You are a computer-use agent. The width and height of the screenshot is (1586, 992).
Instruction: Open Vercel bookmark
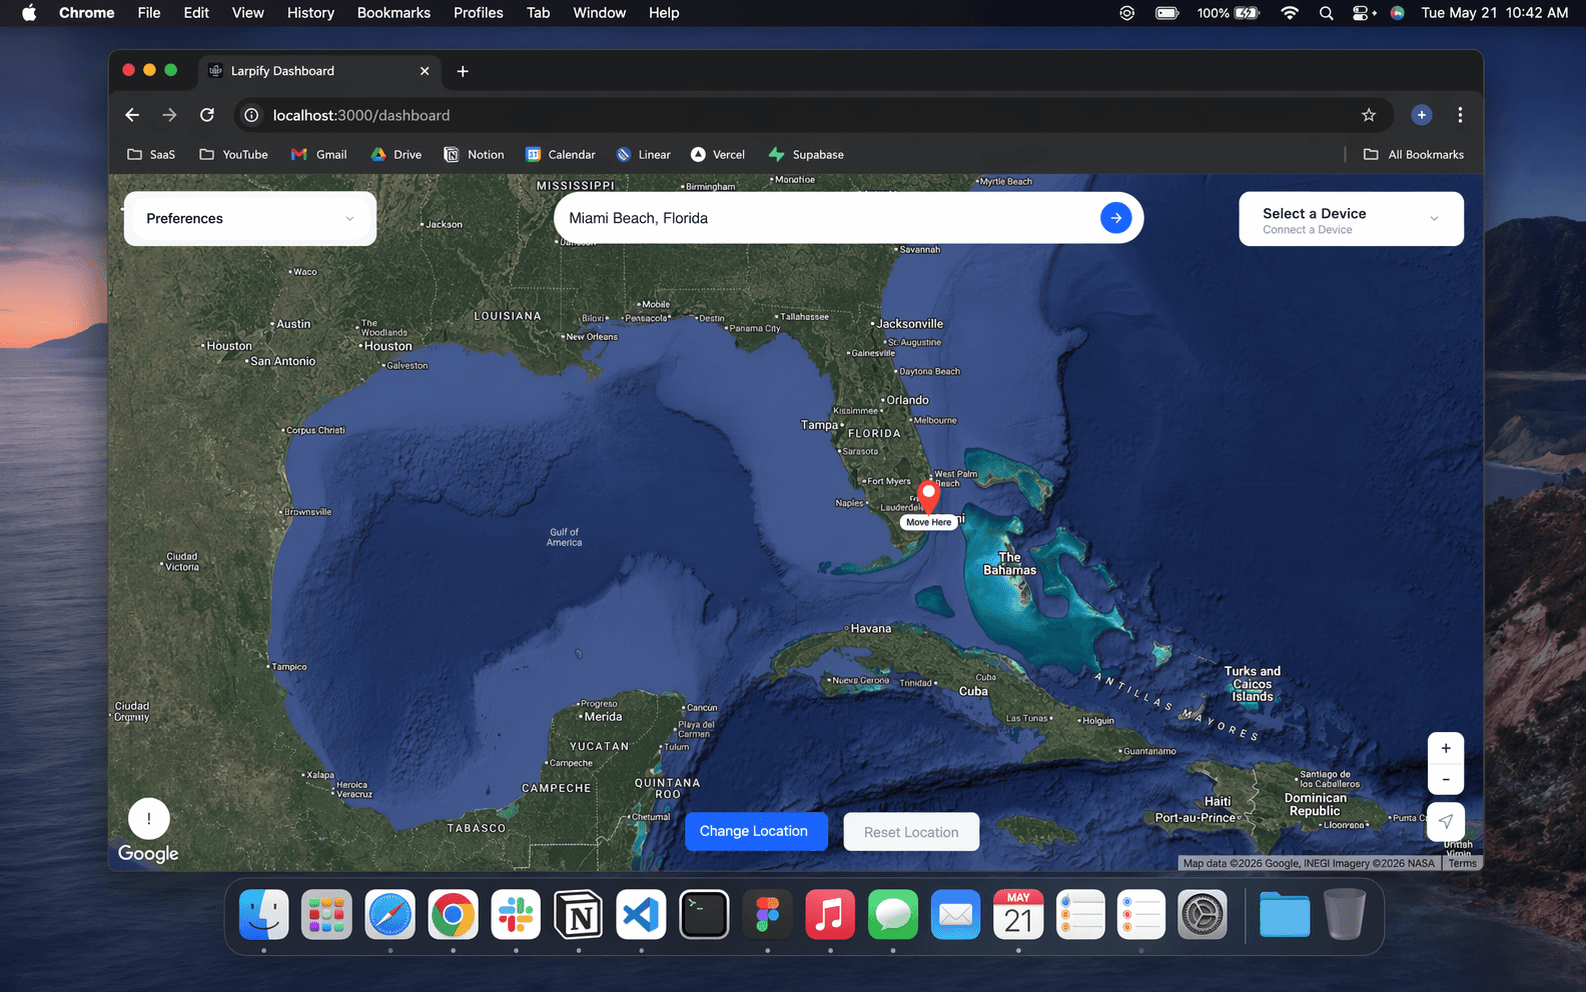pos(718,155)
